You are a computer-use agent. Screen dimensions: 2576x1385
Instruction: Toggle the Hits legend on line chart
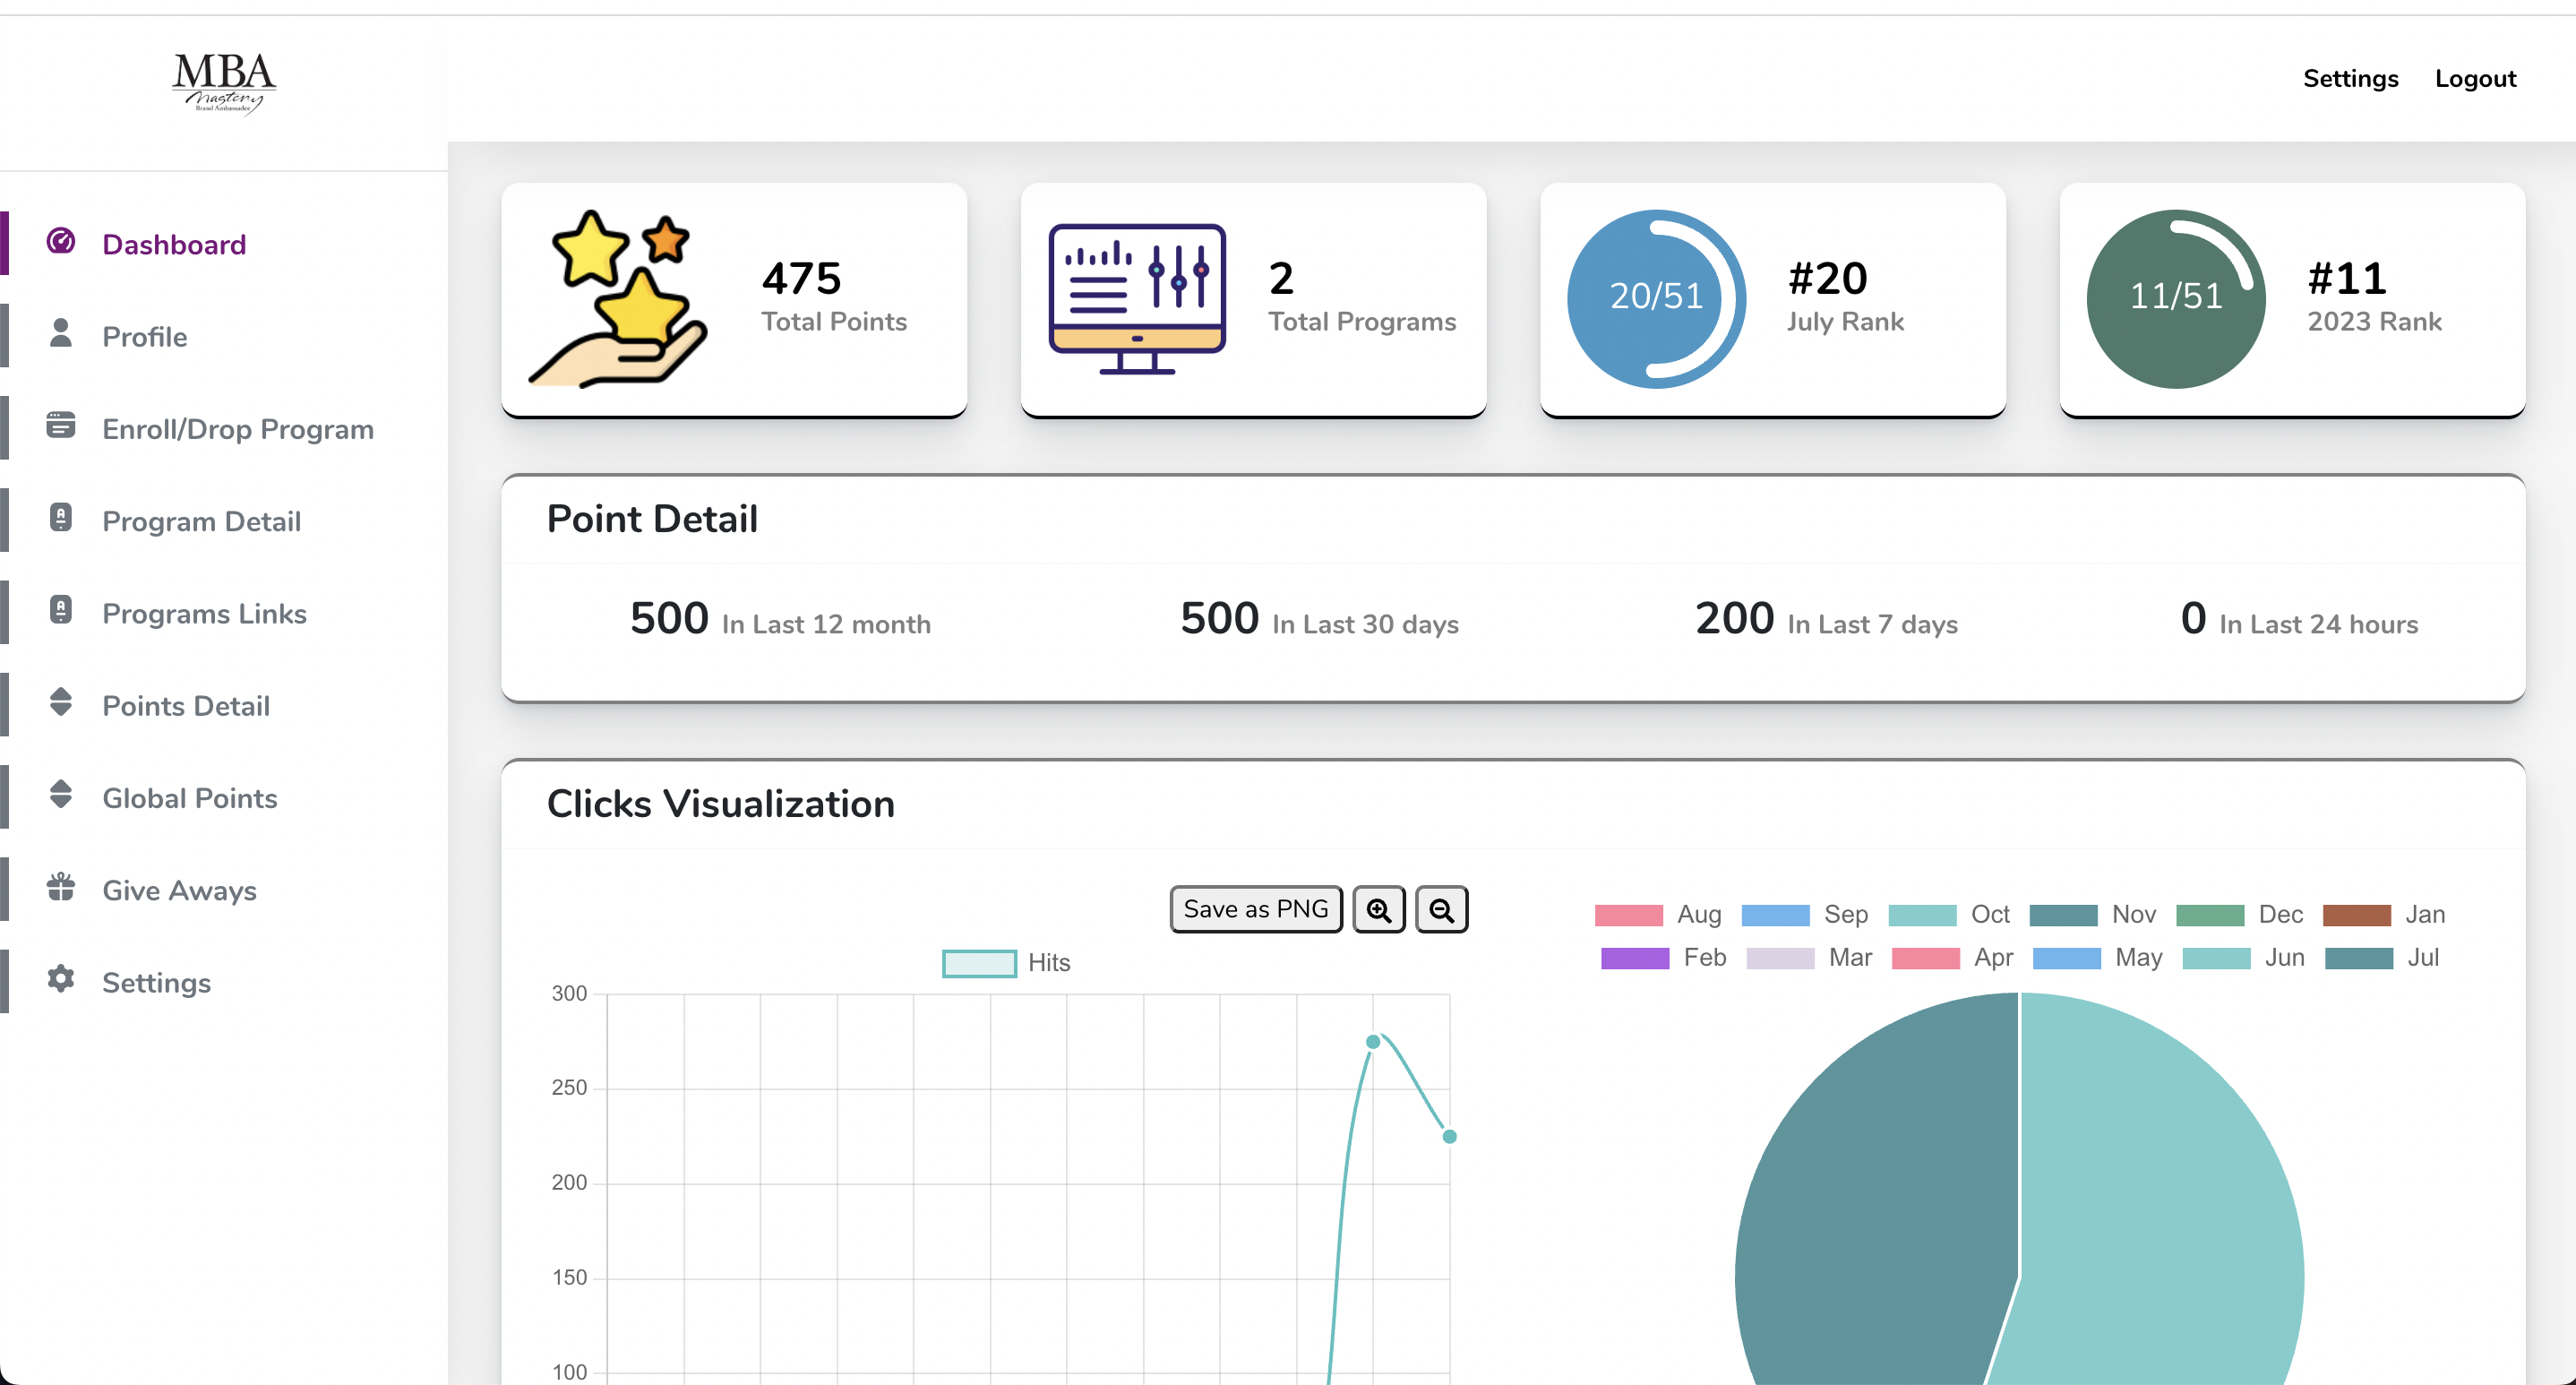pyautogui.click(x=1006, y=963)
